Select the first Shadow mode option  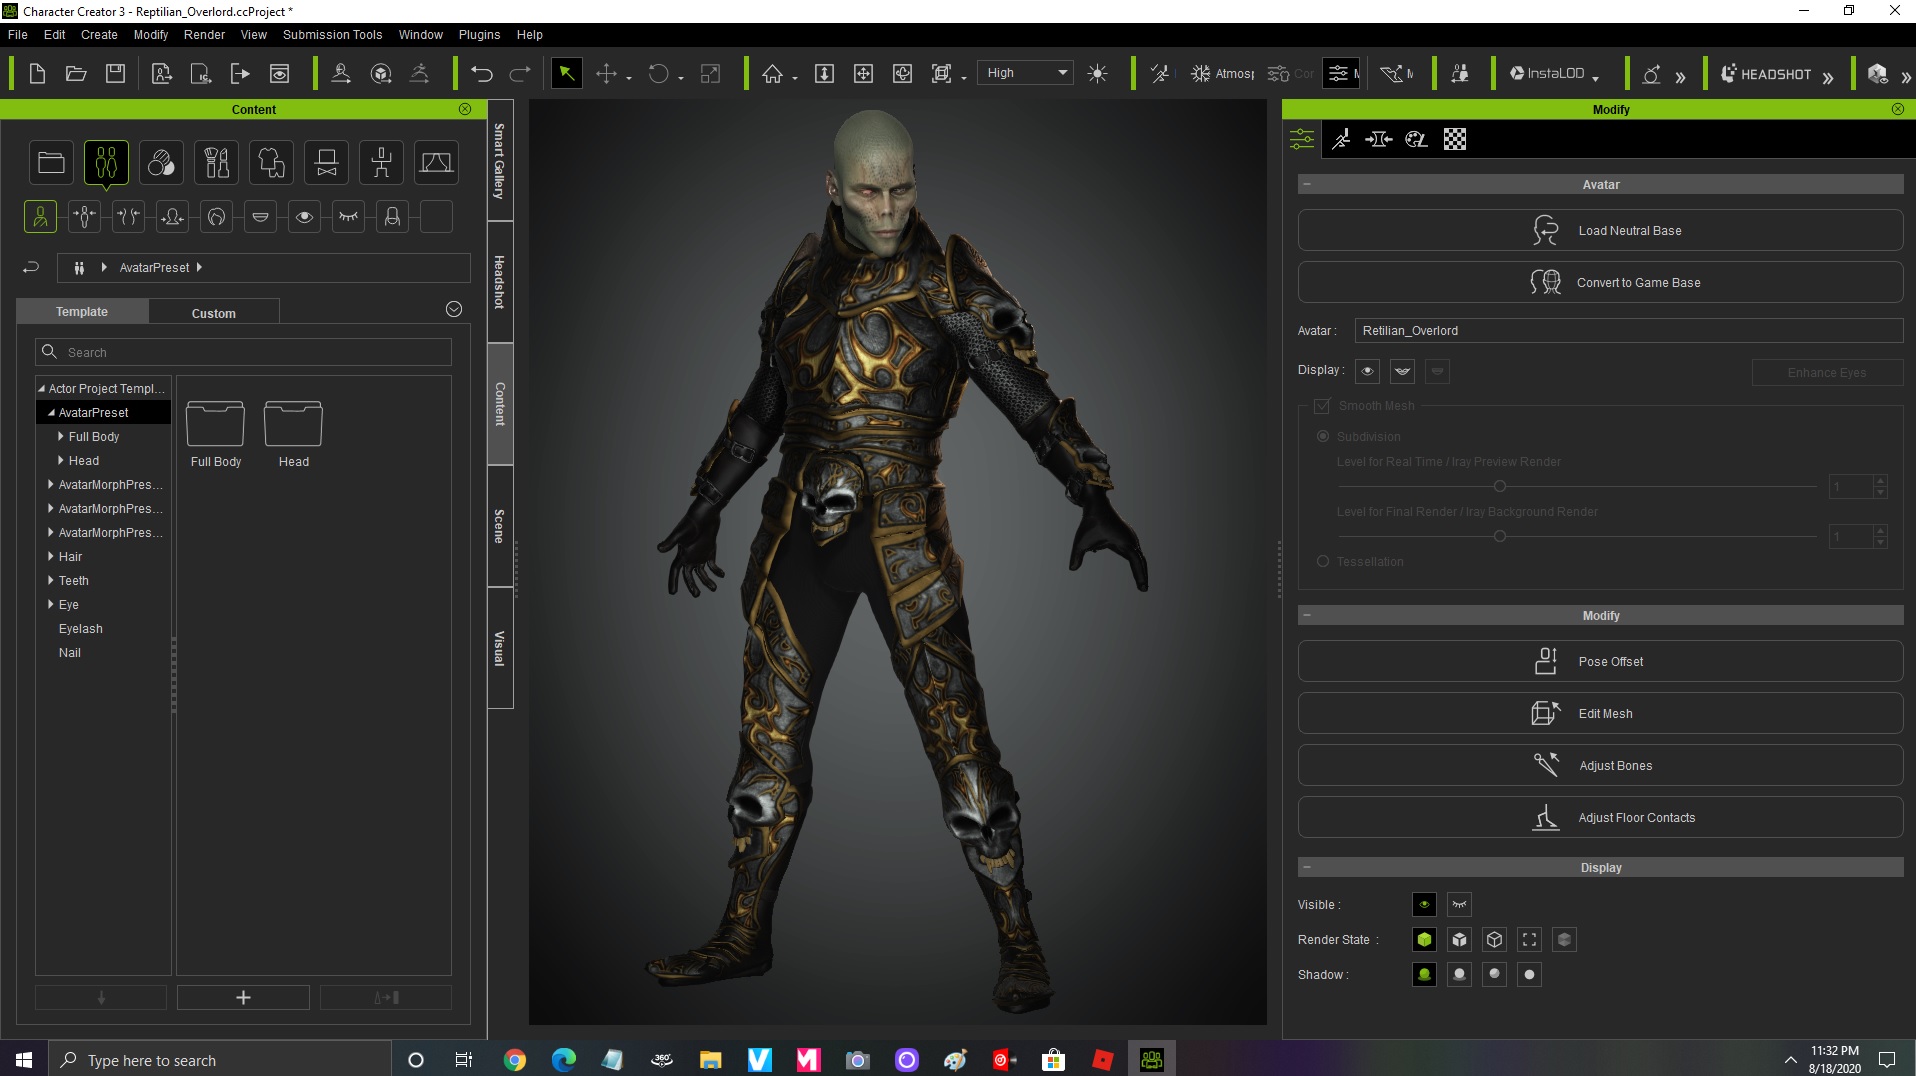click(x=1424, y=974)
